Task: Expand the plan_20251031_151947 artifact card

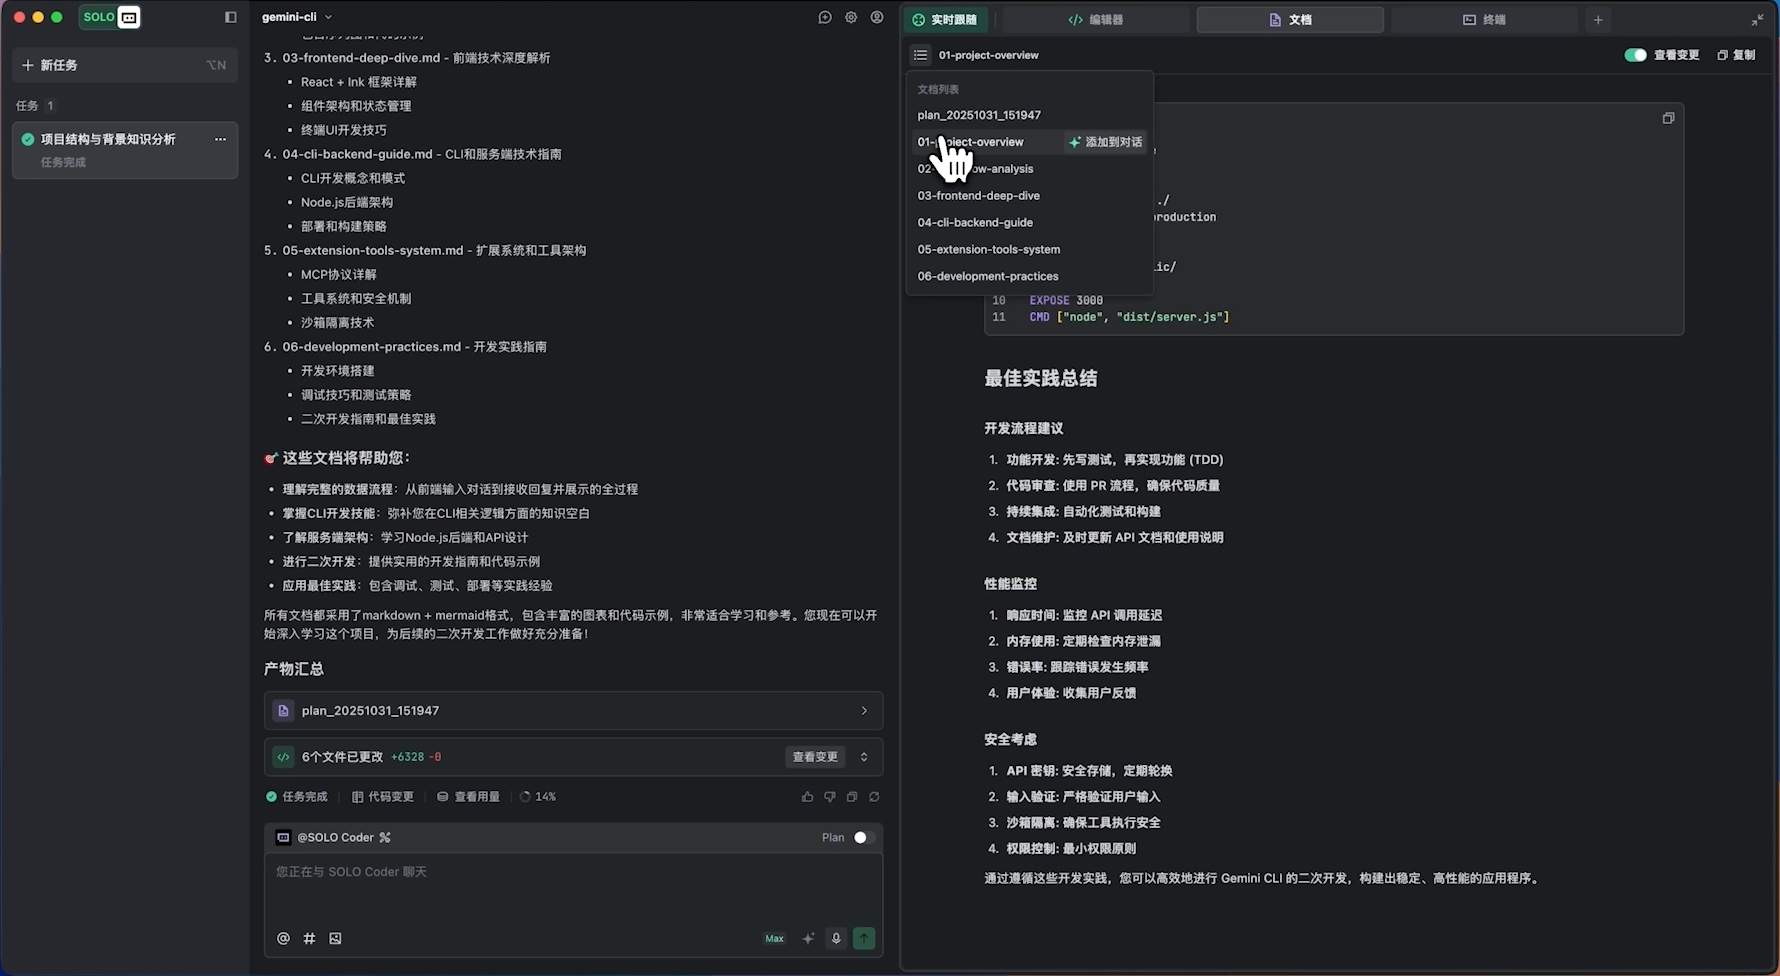Action: point(573,711)
